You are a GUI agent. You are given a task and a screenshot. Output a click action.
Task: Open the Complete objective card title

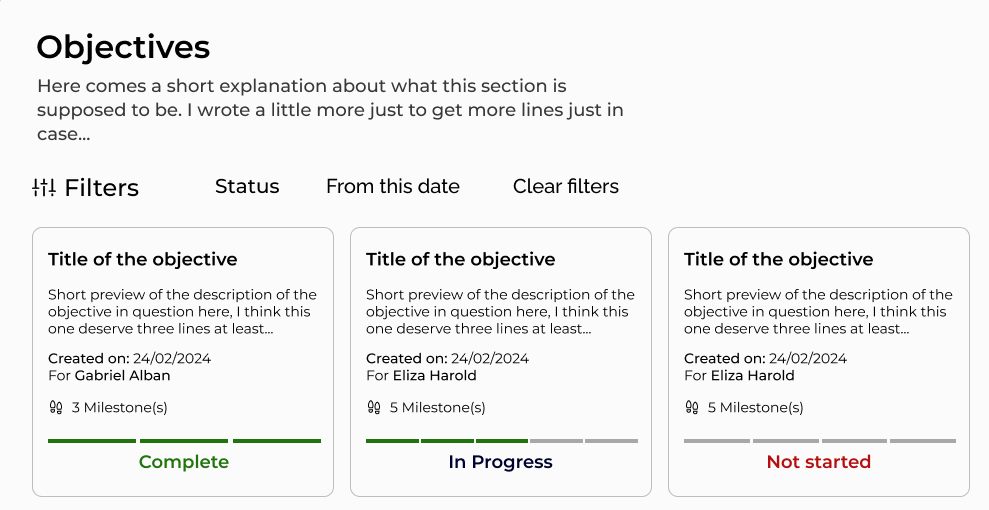[143, 259]
